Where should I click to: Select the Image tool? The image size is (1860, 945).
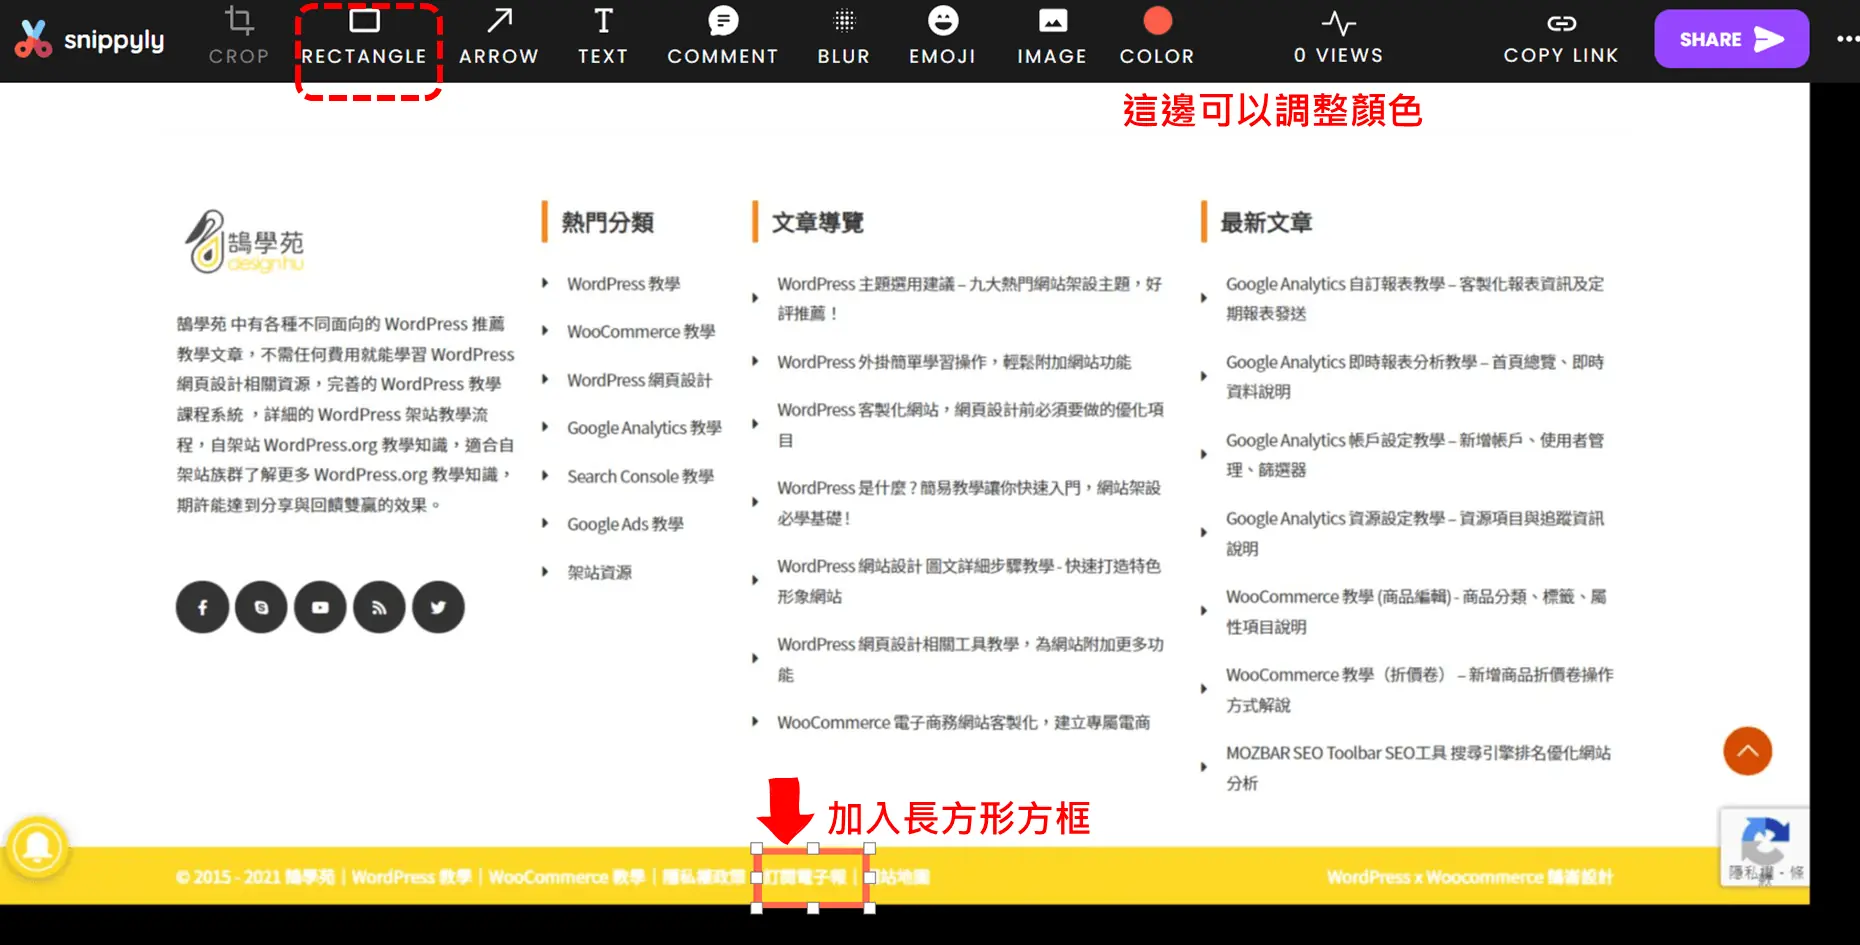pyautogui.click(x=1052, y=38)
